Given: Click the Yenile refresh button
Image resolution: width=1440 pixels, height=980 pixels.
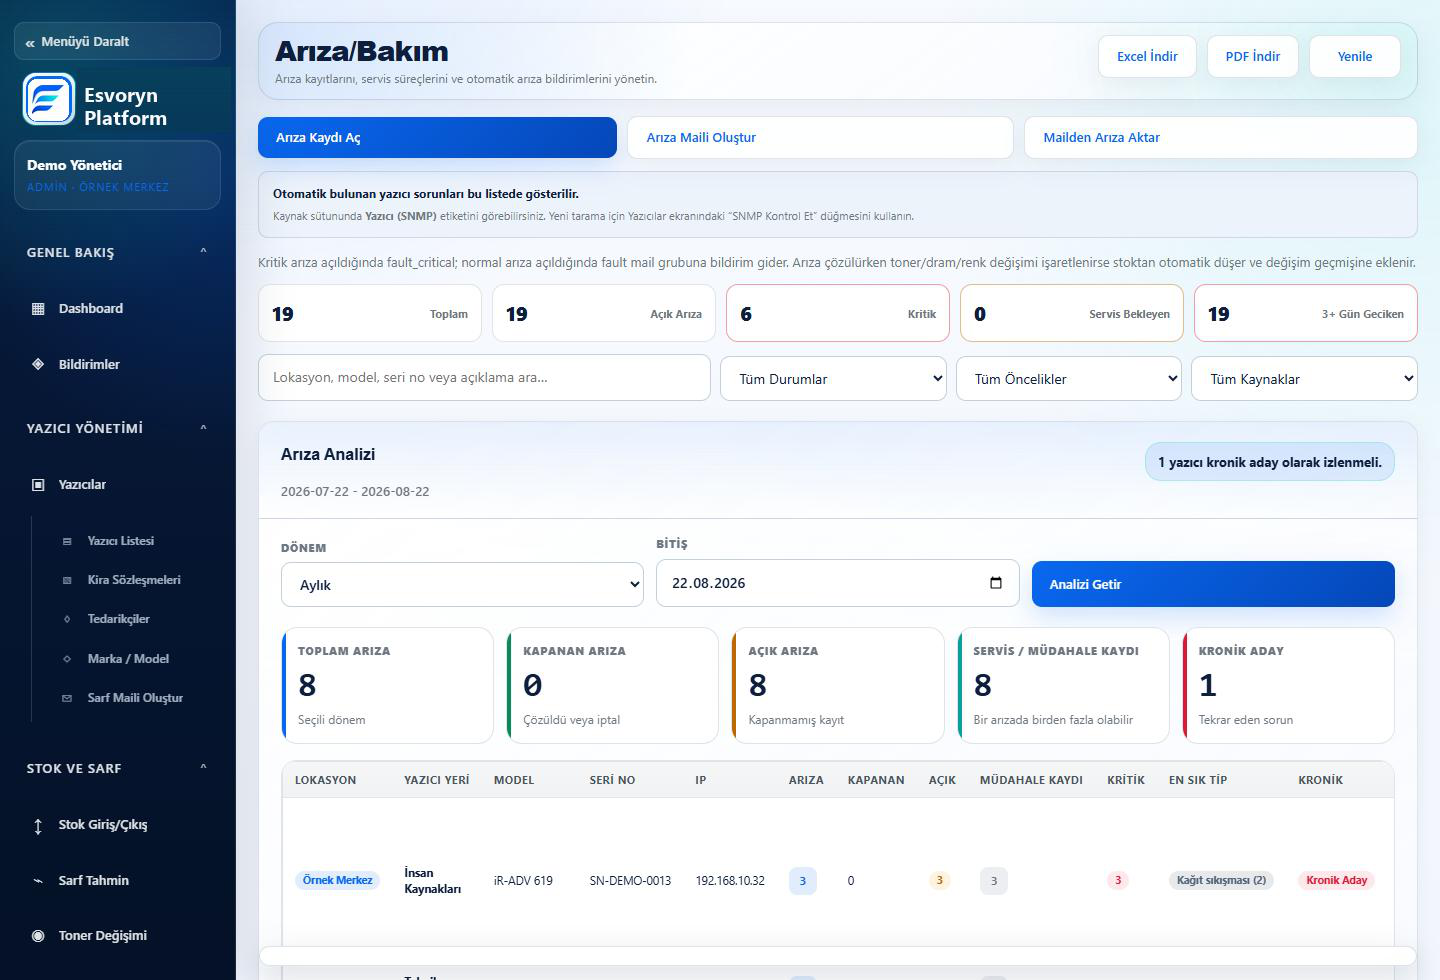Looking at the screenshot, I should click(1355, 57).
